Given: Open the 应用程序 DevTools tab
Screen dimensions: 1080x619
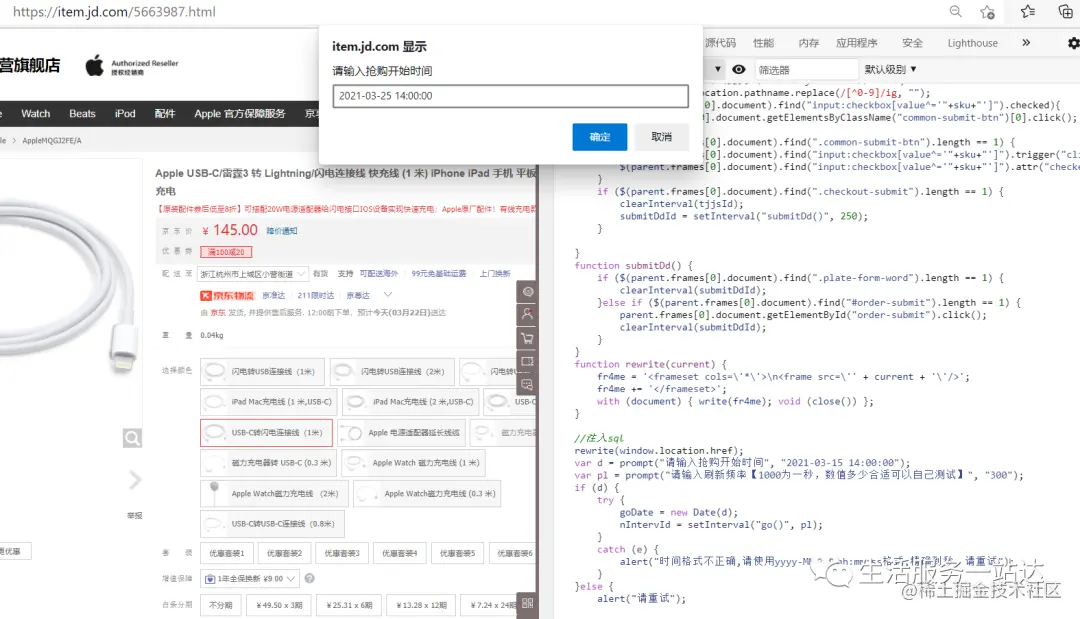Looking at the screenshot, I should [x=856, y=43].
